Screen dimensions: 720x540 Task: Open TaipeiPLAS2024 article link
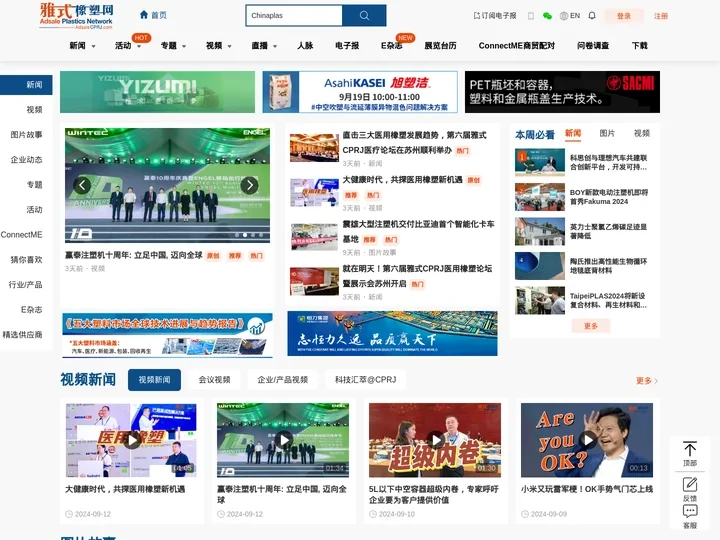(x=608, y=300)
